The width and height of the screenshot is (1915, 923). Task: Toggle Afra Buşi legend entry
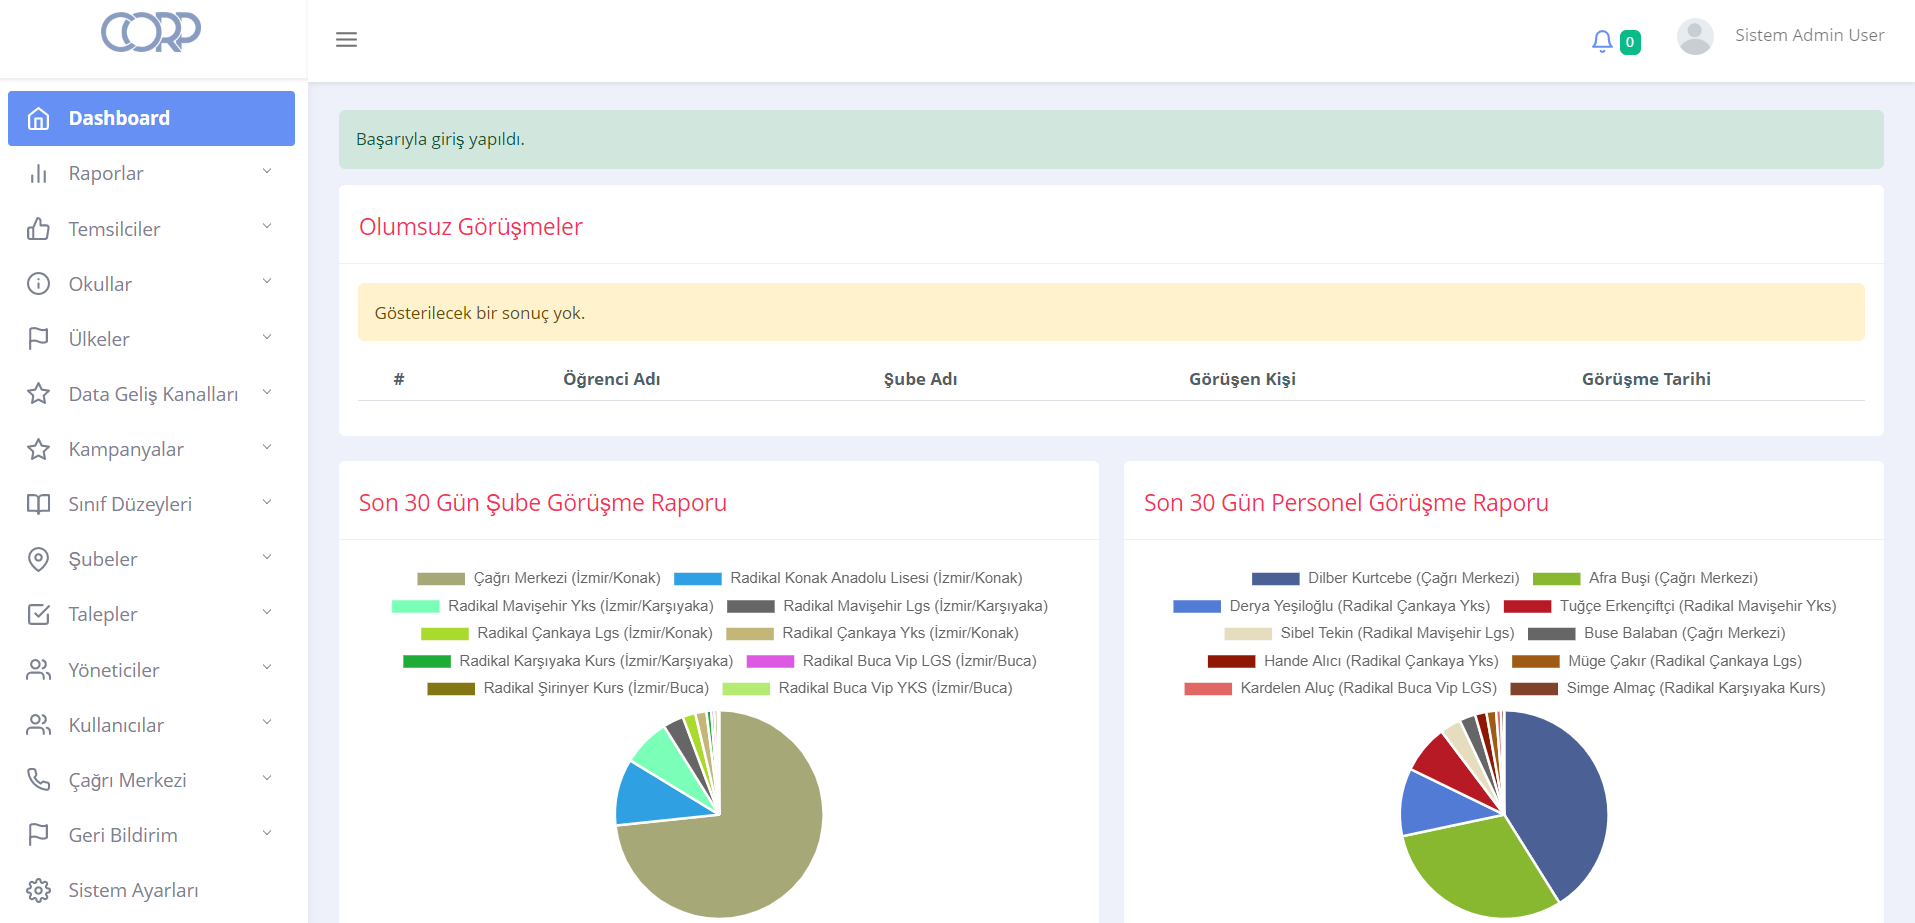coord(1645,578)
